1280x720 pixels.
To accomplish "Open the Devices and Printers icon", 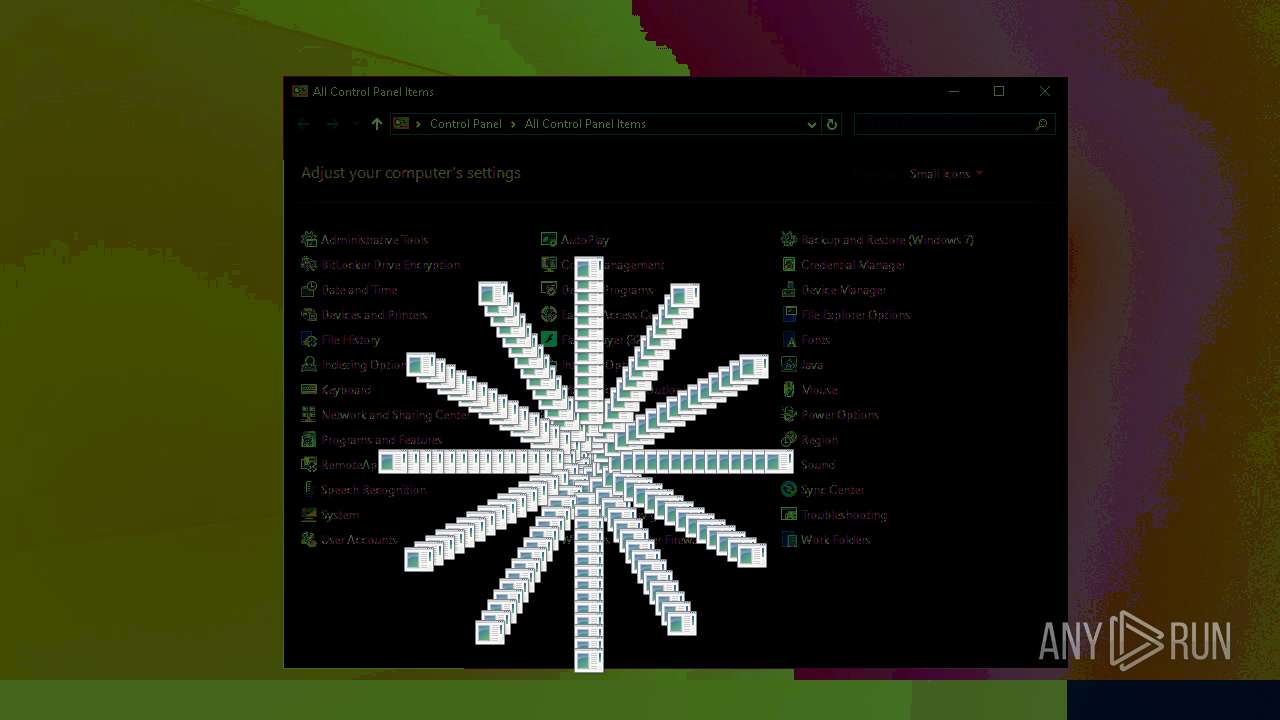I will [x=309, y=315].
